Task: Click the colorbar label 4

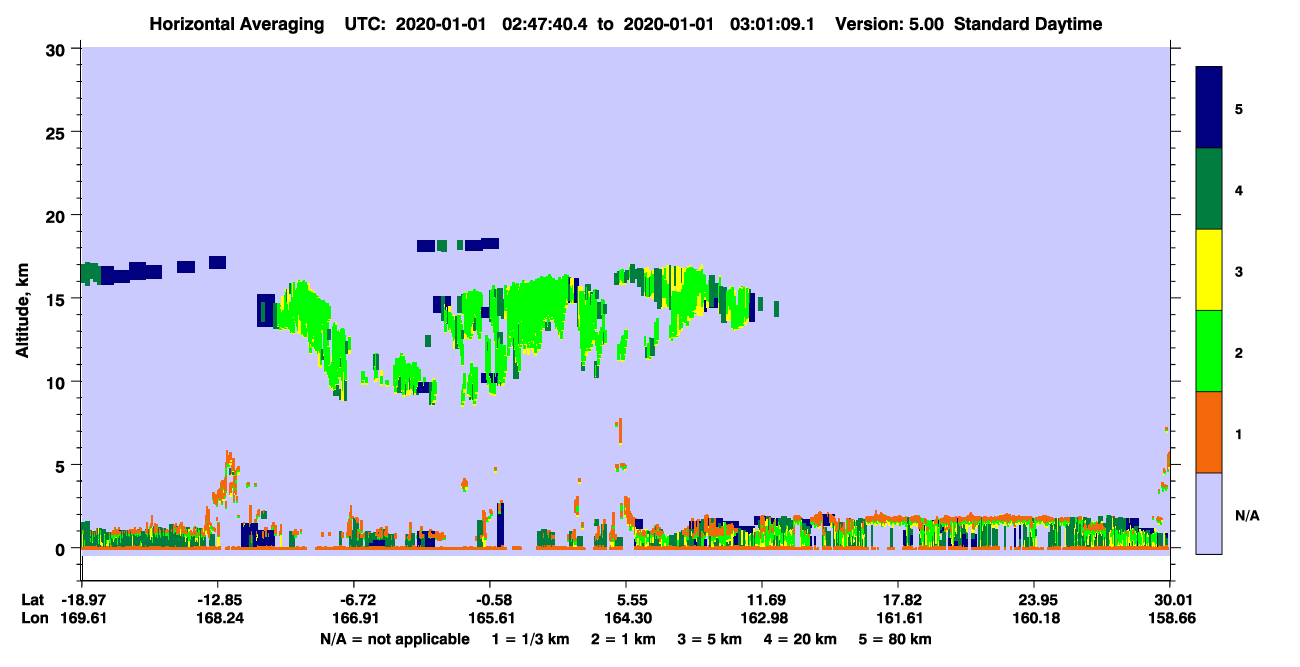Action: 1239,190
